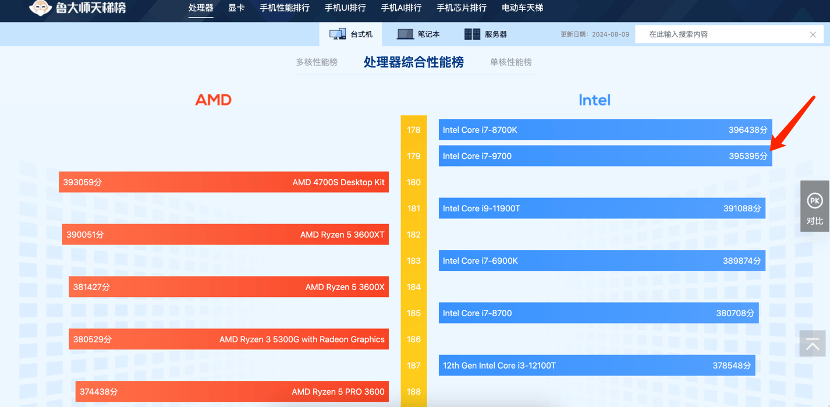Click rank number 183
Viewport: 830px width, 408px height.
413,261
